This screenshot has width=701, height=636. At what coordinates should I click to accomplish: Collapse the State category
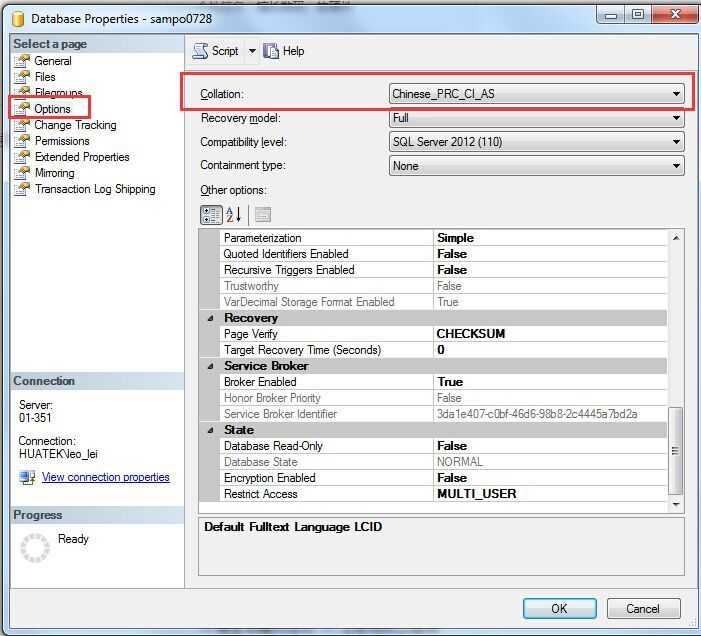coord(210,430)
